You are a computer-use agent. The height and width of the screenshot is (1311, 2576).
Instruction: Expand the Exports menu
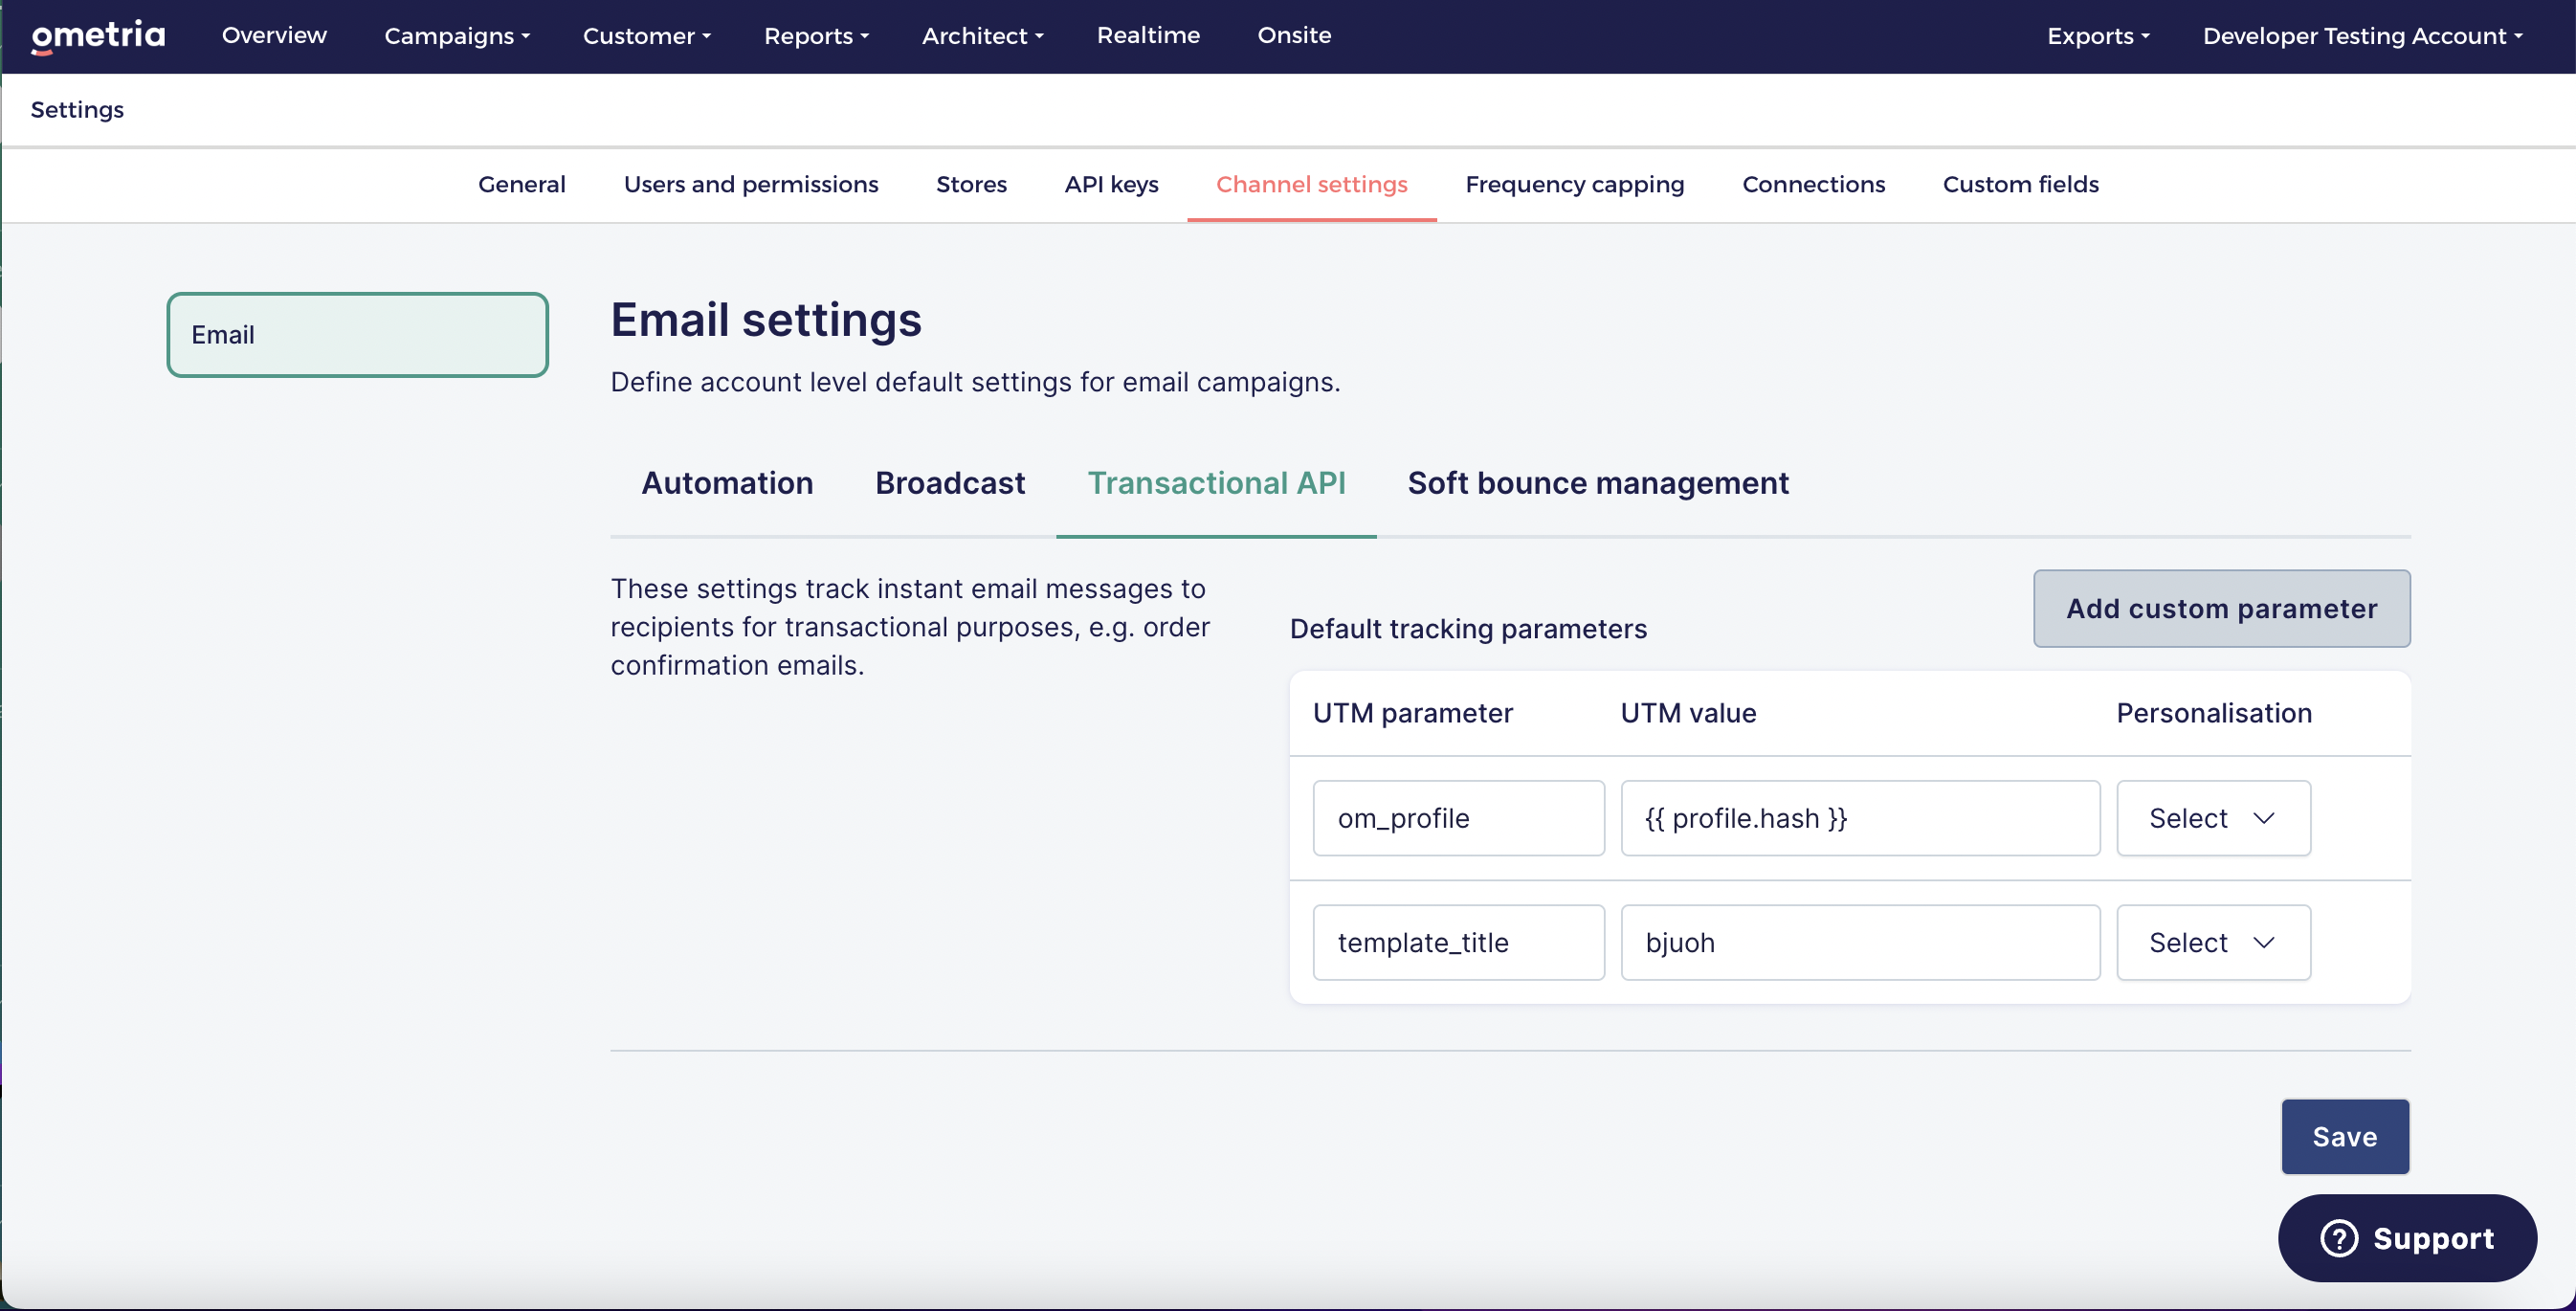(2098, 36)
